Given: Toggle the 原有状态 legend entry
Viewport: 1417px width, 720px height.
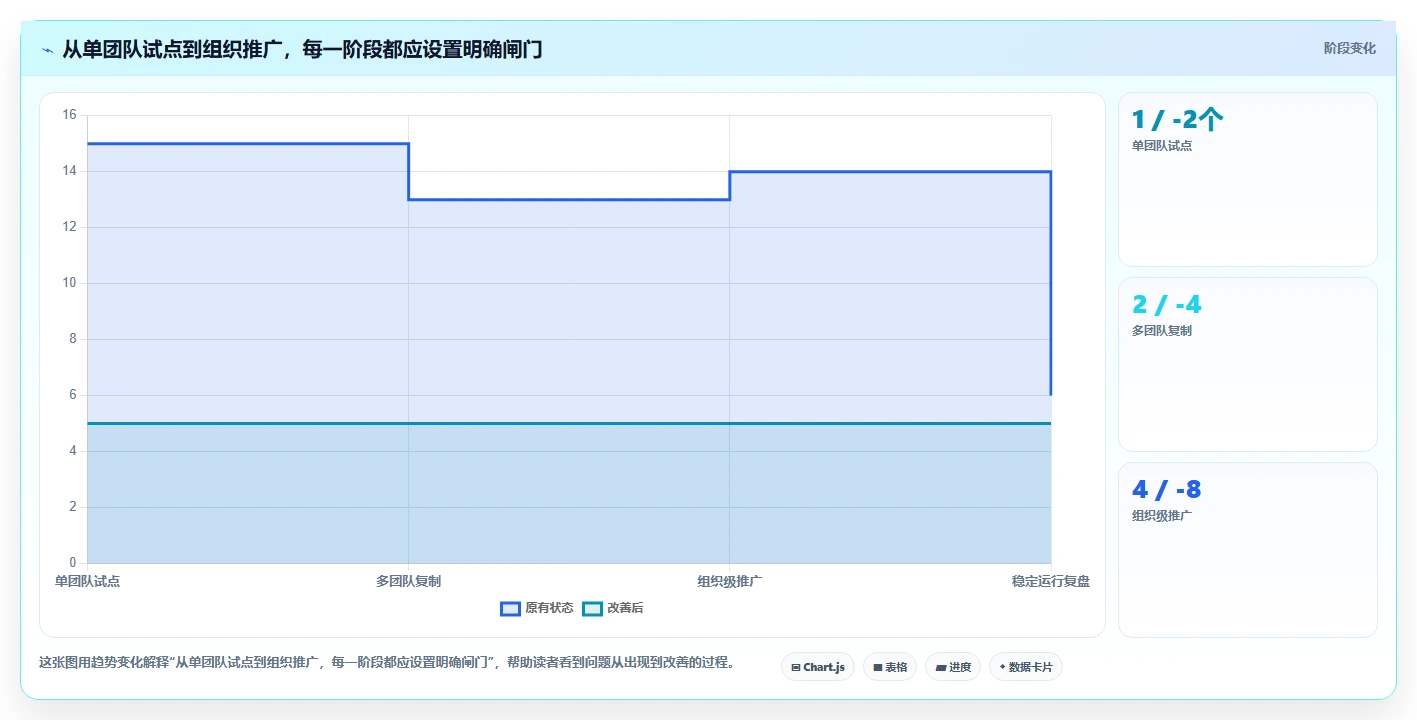Looking at the screenshot, I should point(537,608).
